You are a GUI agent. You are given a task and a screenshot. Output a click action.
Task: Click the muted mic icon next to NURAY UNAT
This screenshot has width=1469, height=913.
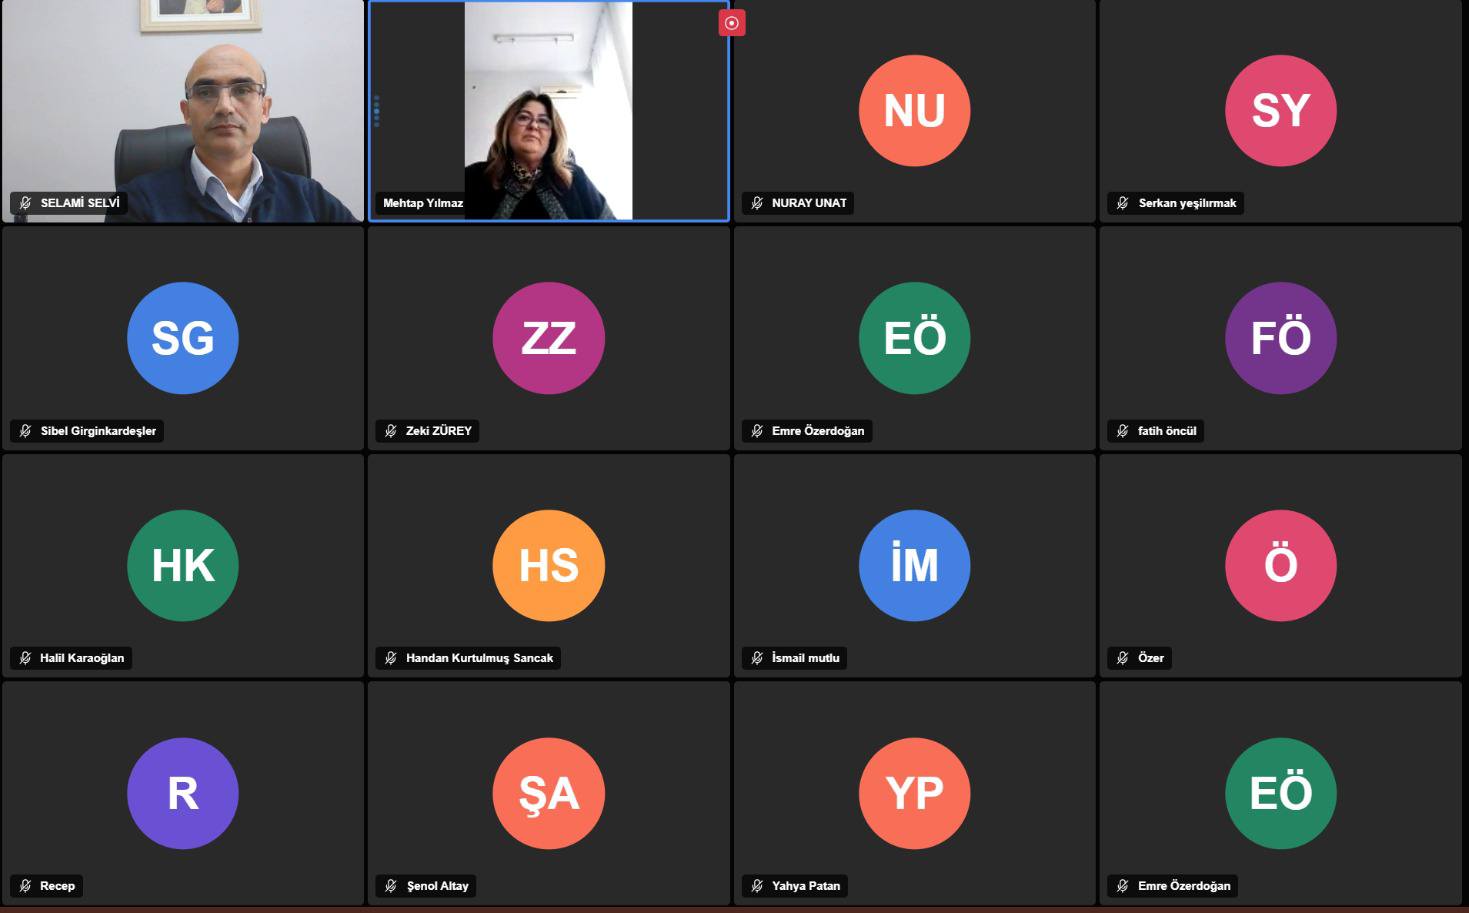757,203
